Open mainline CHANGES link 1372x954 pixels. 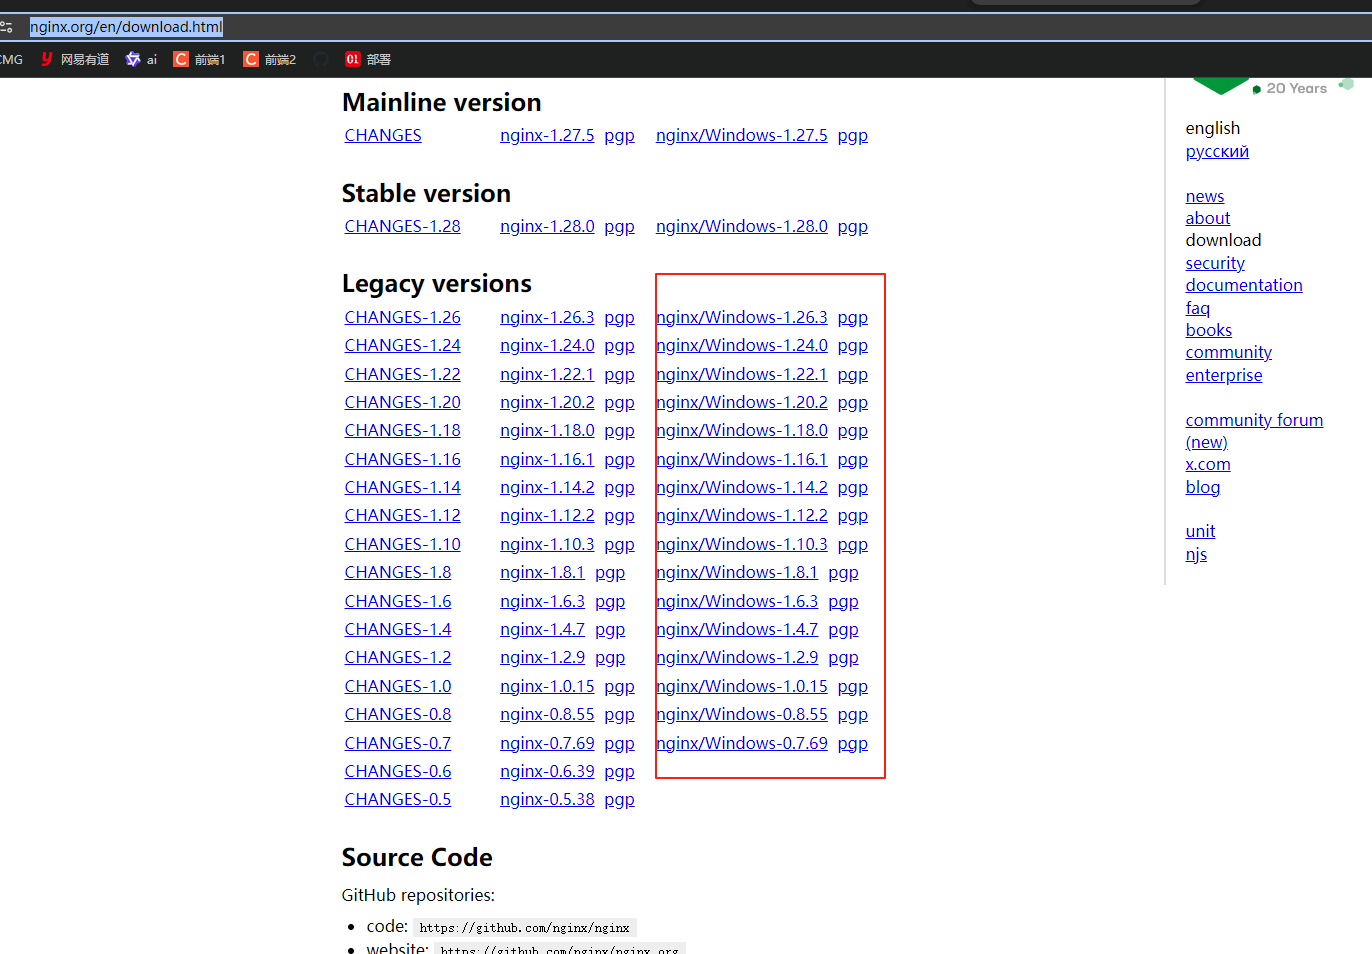click(383, 135)
